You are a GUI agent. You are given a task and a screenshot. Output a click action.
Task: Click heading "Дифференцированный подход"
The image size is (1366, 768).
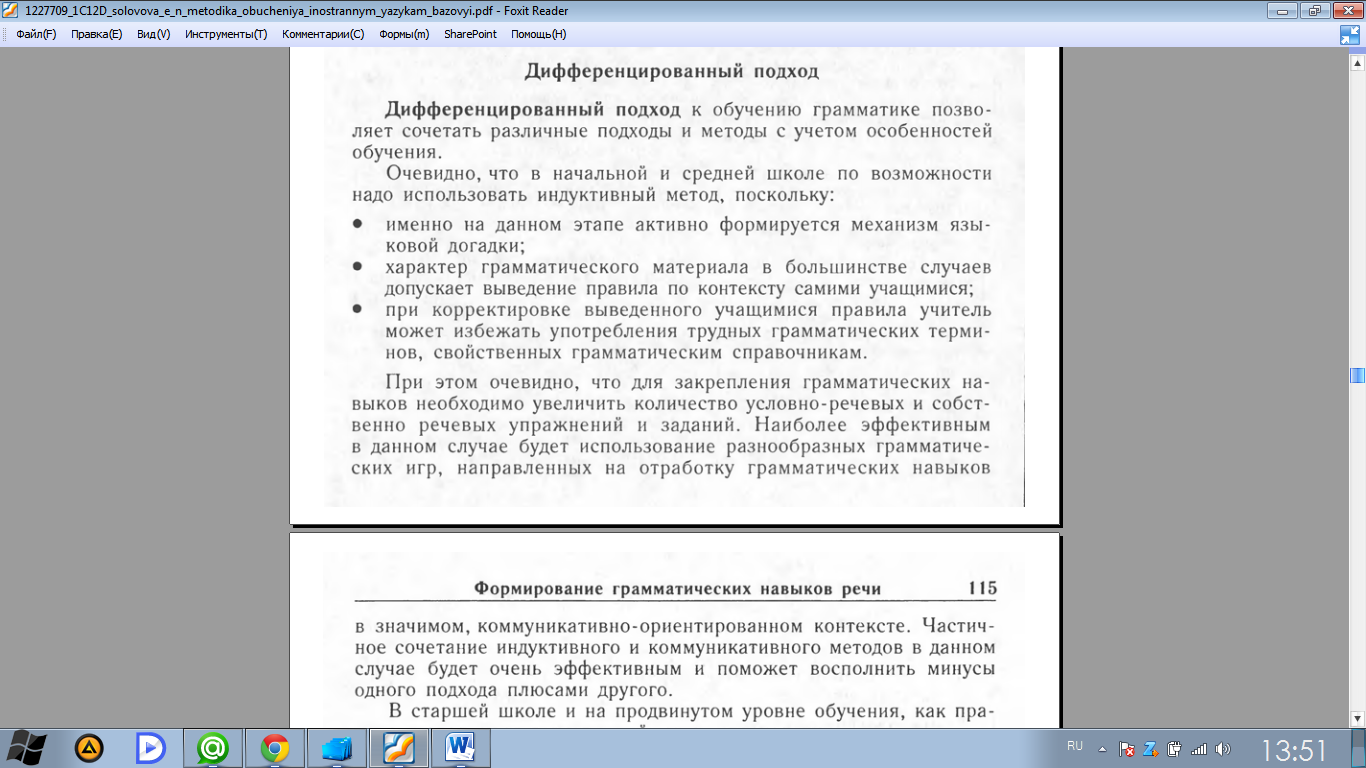point(672,72)
